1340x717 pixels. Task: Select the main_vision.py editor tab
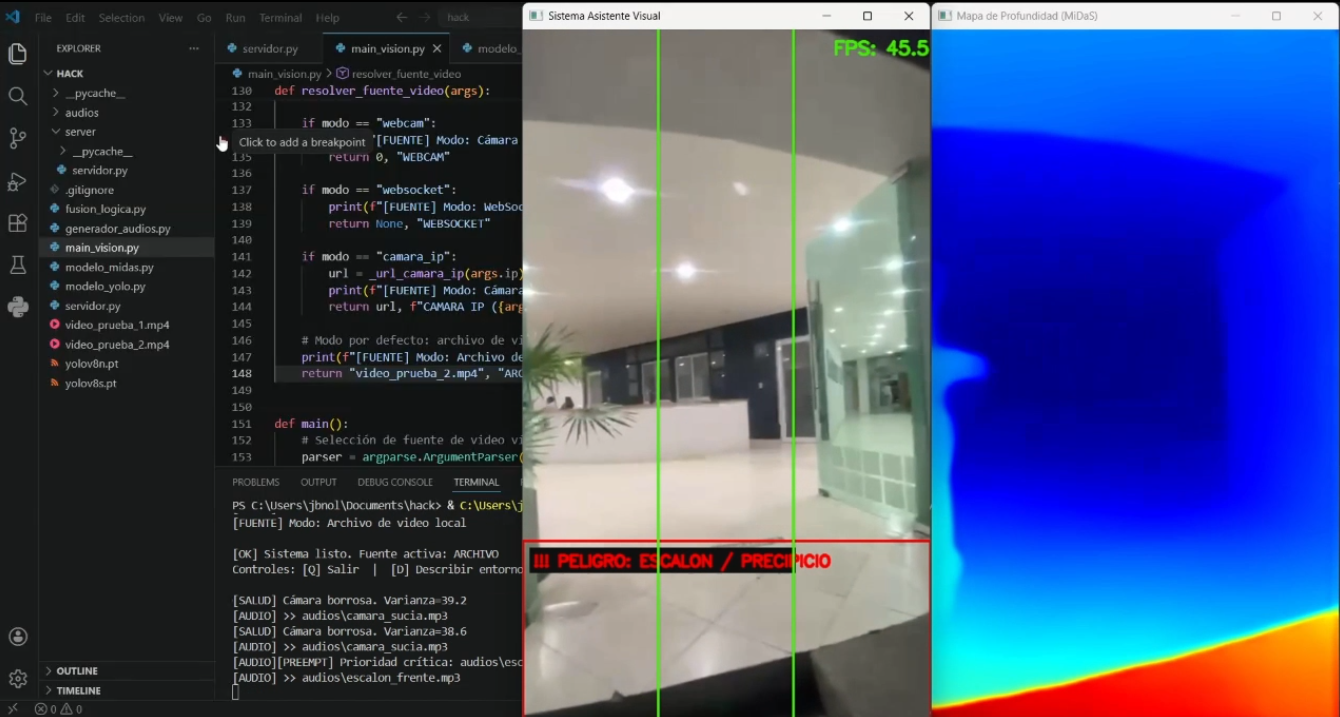(x=387, y=48)
